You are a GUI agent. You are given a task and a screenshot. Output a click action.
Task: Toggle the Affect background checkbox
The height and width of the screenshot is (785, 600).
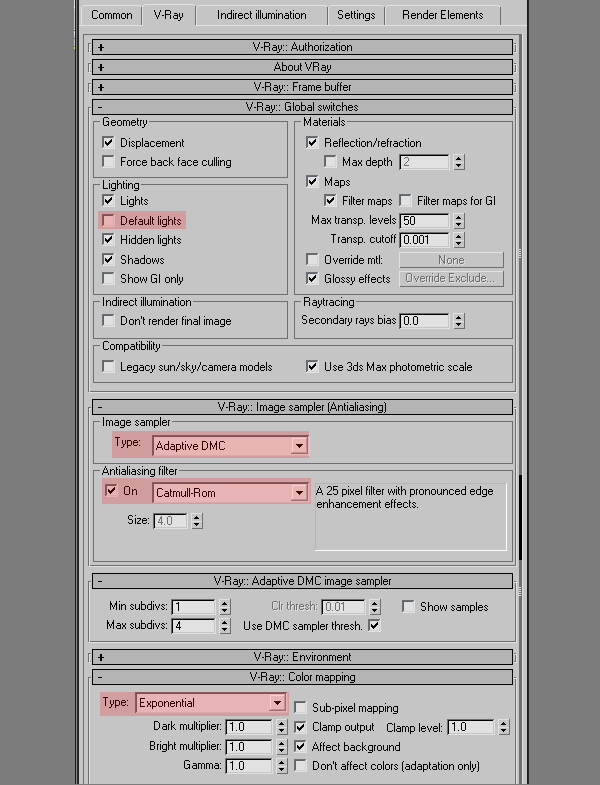pos(300,747)
